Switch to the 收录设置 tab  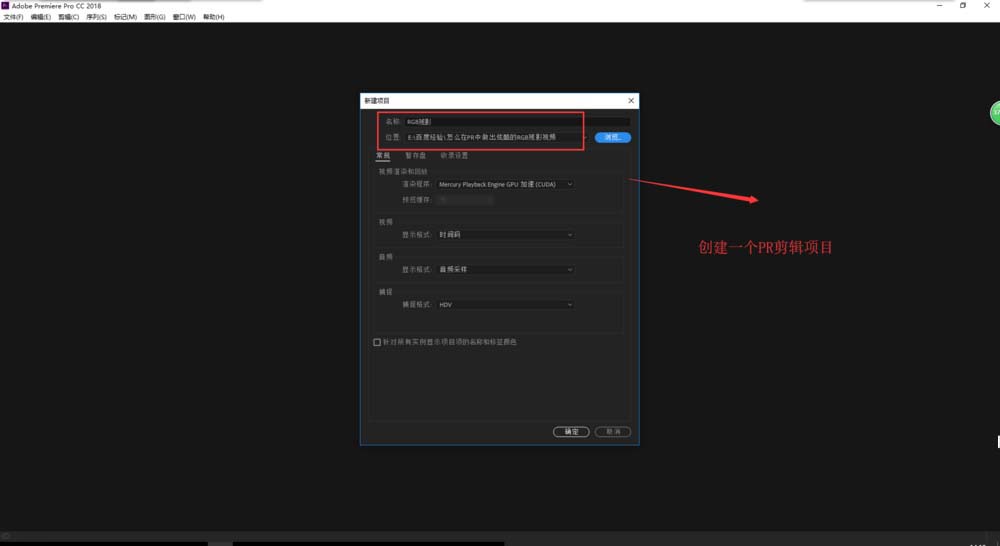[453, 155]
